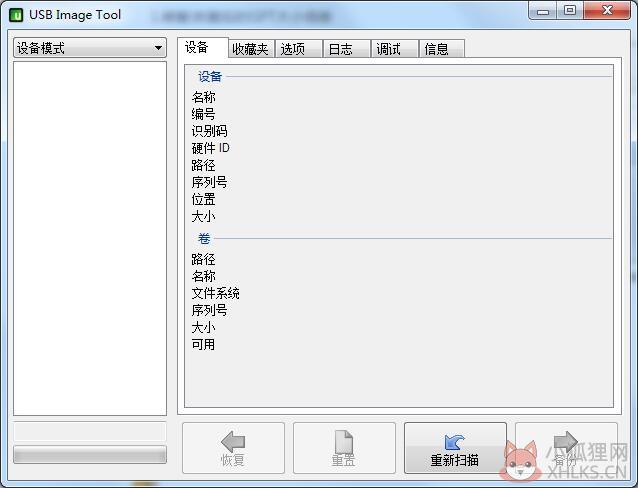The height and width of the screenshot is (488, 638).
Task: Click the 备份 backup button
Action: [x=566, y=448]
